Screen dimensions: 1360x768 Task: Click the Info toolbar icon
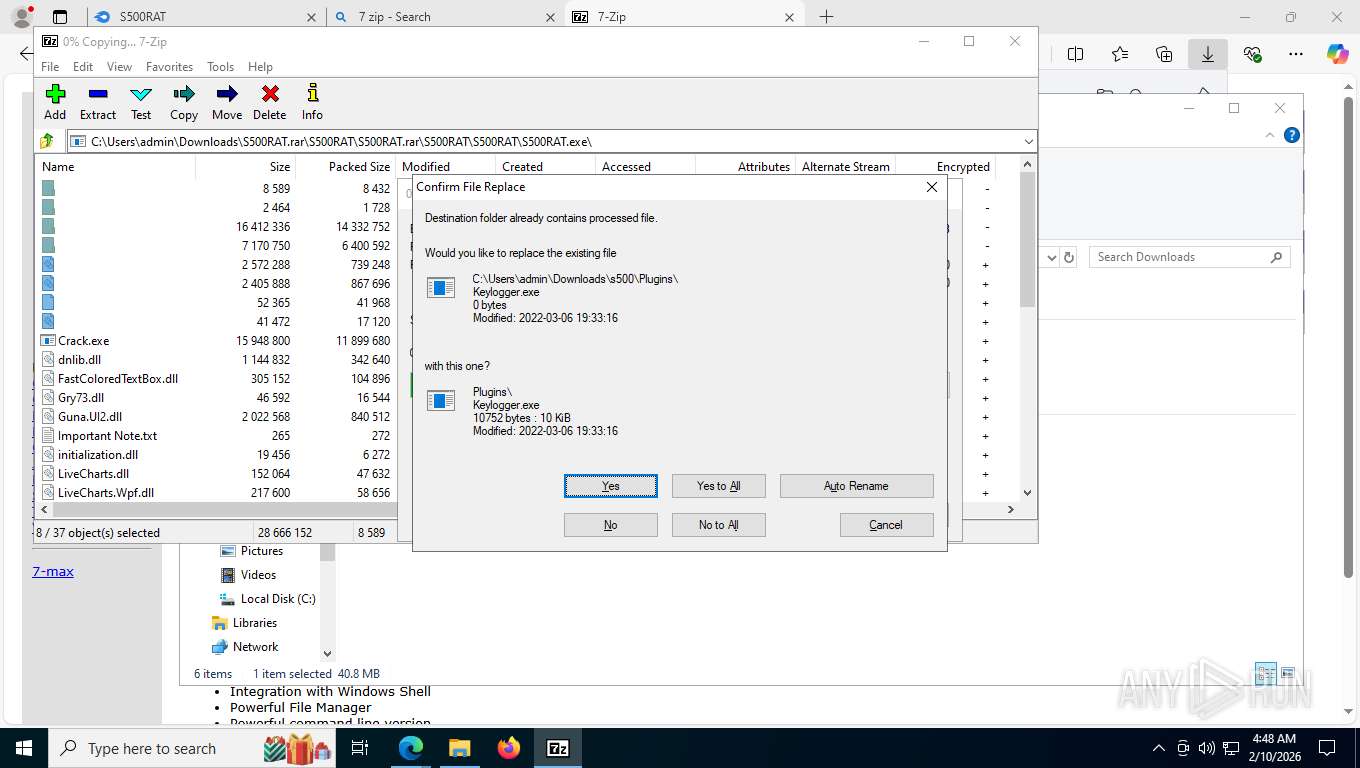(x=312, y=94)
